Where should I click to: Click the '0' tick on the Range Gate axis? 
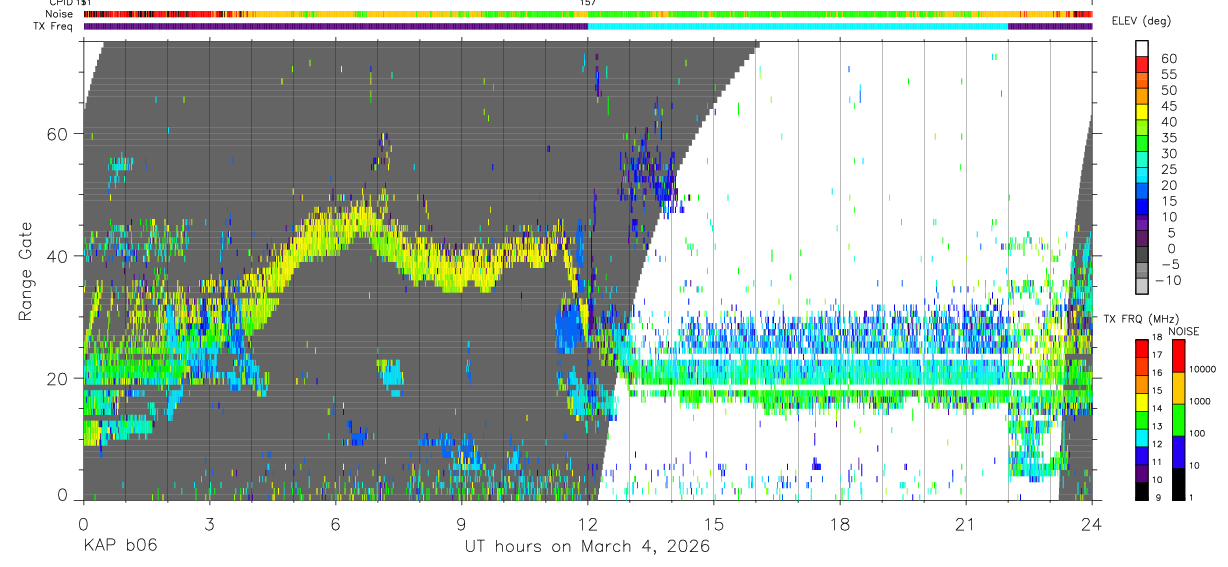[x=62, y=495]
